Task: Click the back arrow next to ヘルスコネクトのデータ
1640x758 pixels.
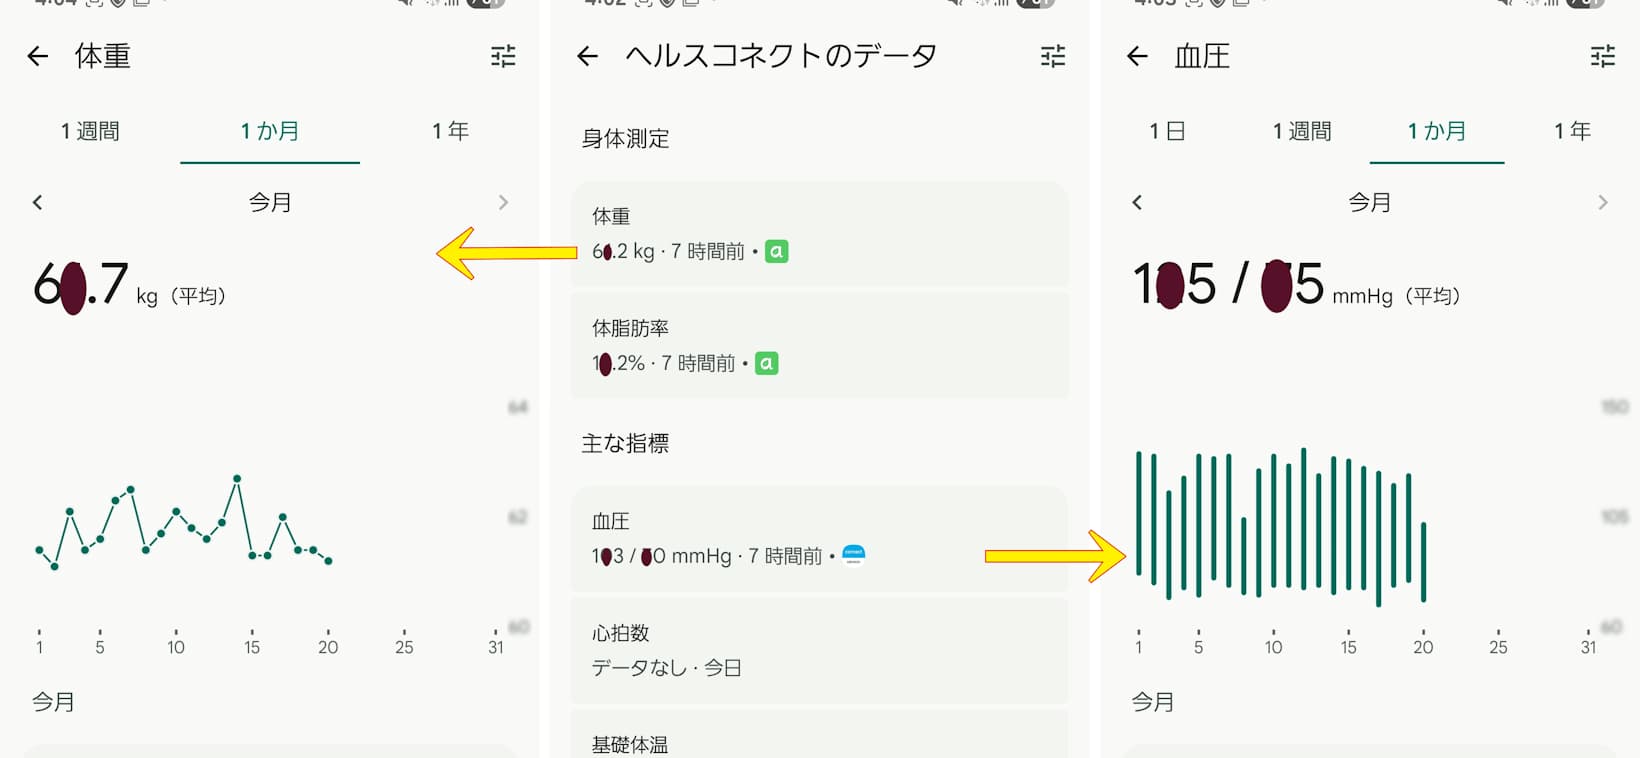Action: pyautogui.click(x=587, y=57)
